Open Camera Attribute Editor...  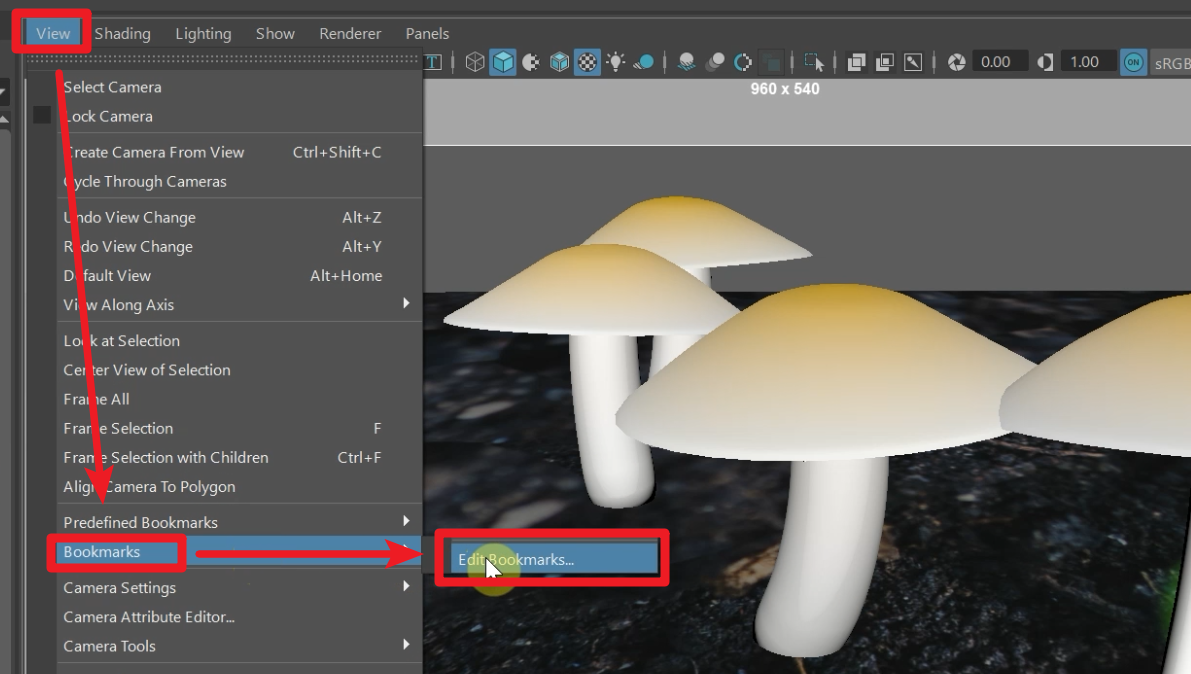(x=149, y=617)
